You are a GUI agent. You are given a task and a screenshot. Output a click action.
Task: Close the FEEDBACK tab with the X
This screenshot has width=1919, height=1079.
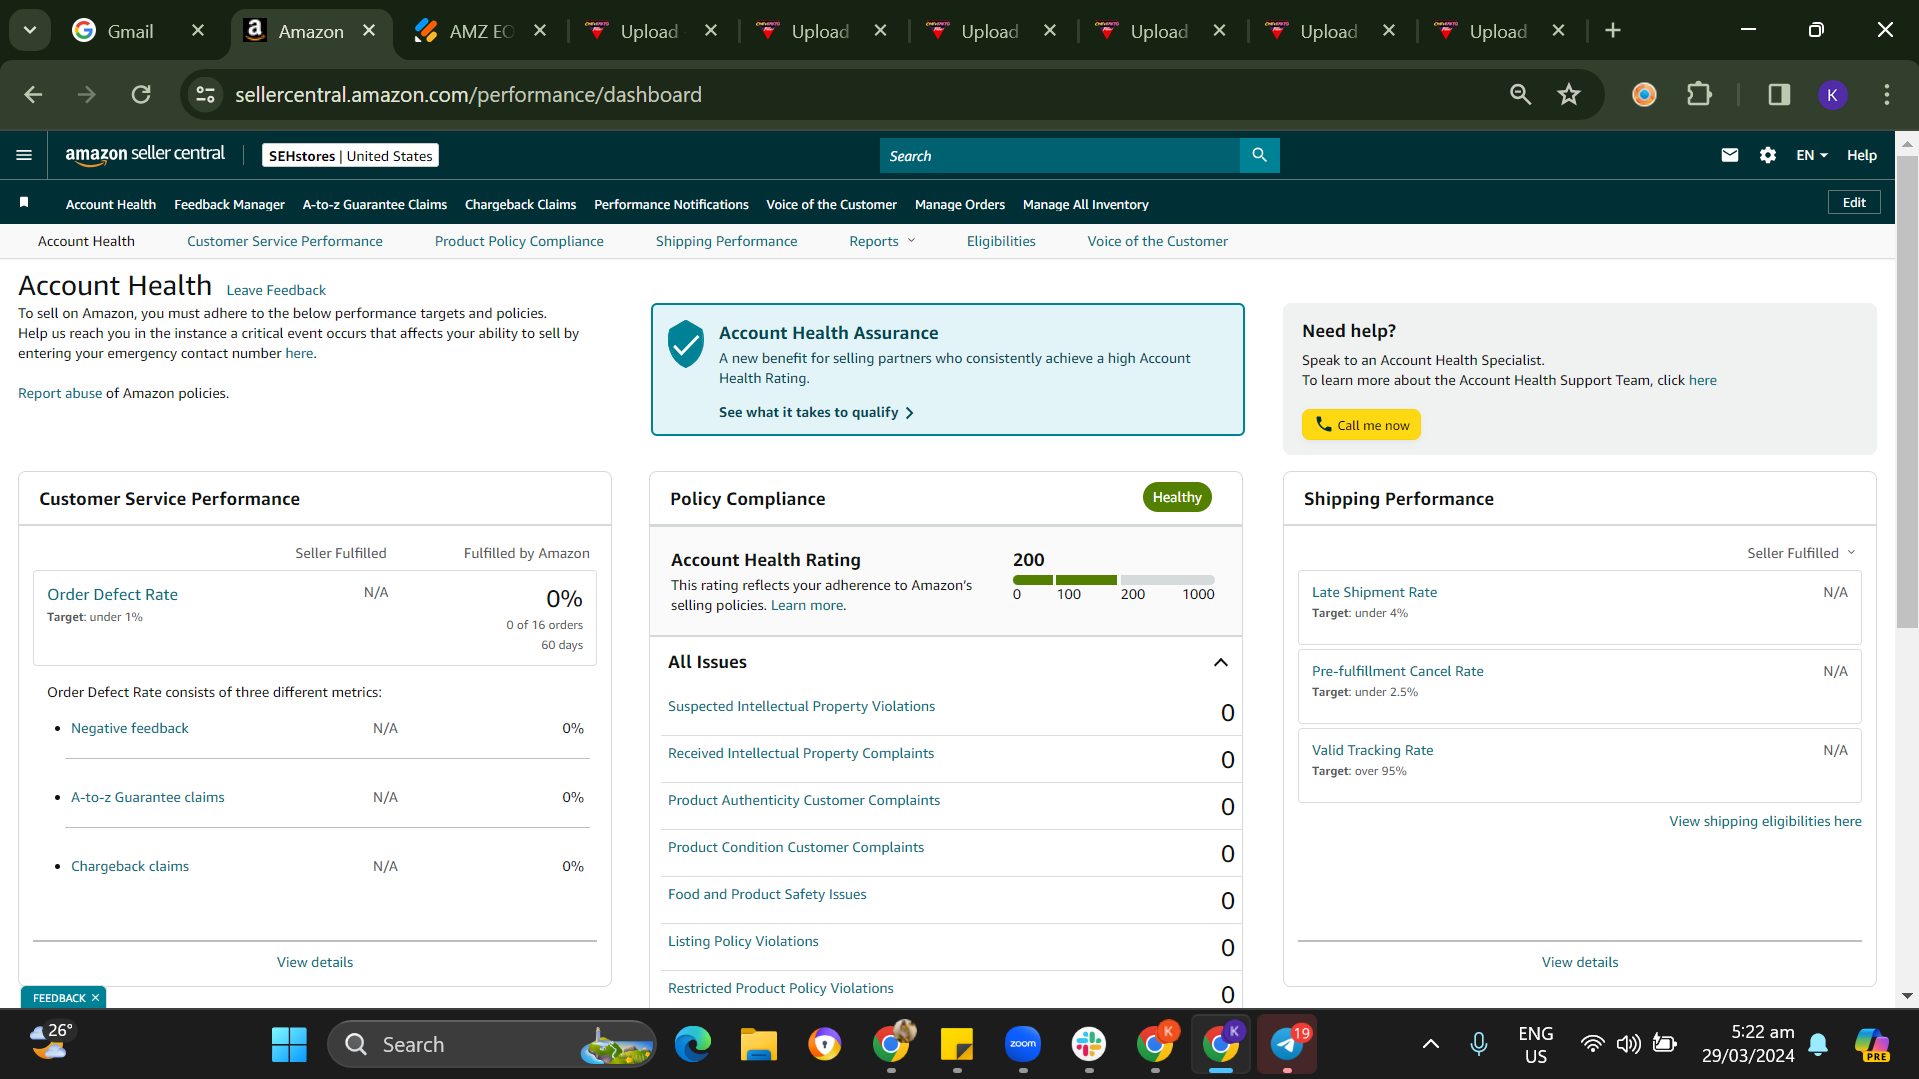tap(95, 998)
